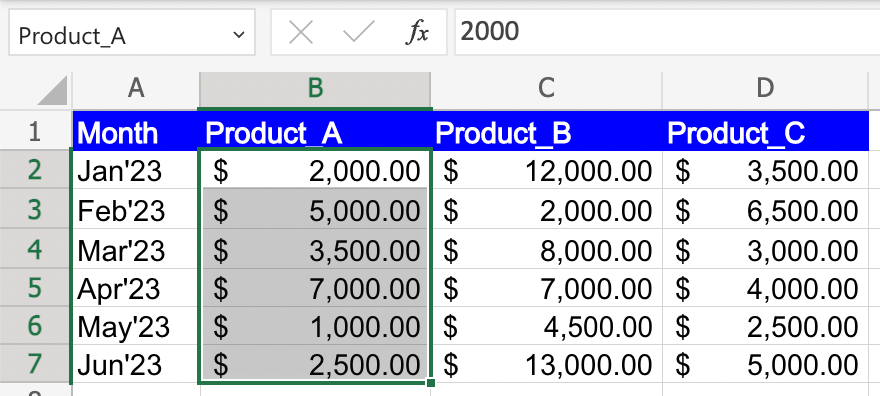Viewport: 880px width, 396px height.
Task: Select Product_A value 7,000.00 for Apr'23
Action: [315, 287]
